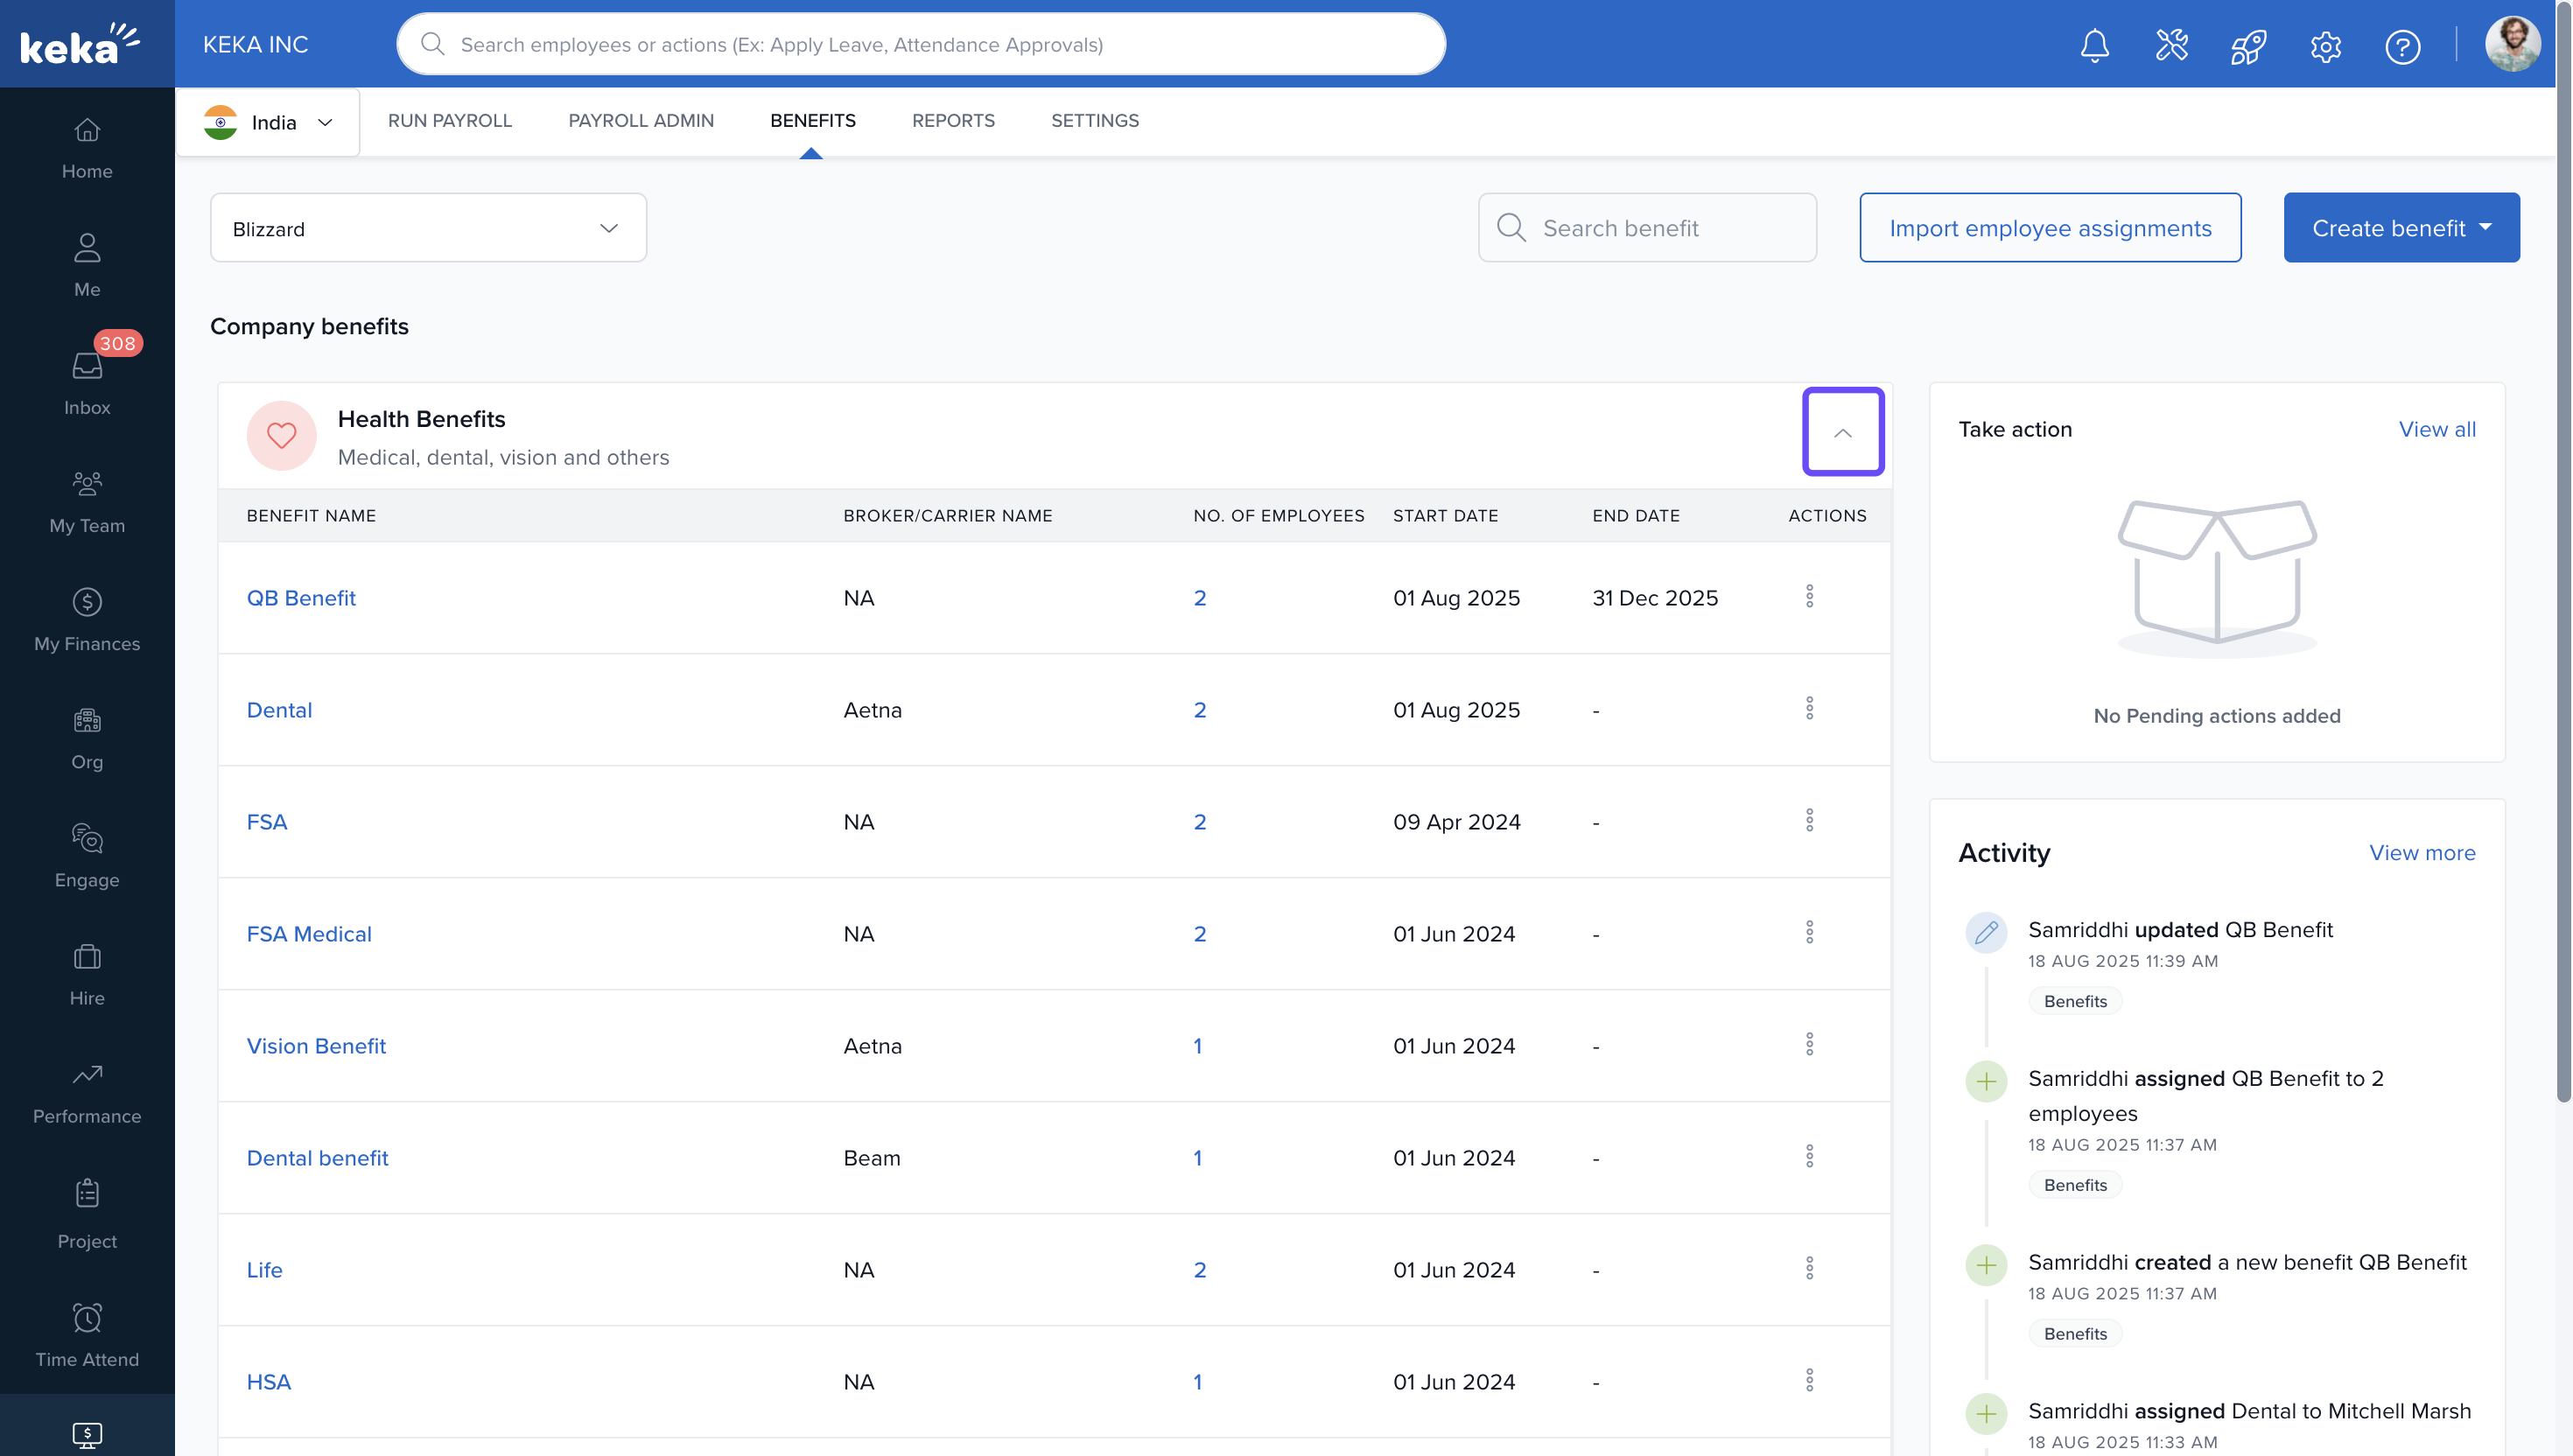Image resolution: width=2573 pixels, height=1456 pixels.
Task: Open the settings gear icon
Action: [2325, 46]
